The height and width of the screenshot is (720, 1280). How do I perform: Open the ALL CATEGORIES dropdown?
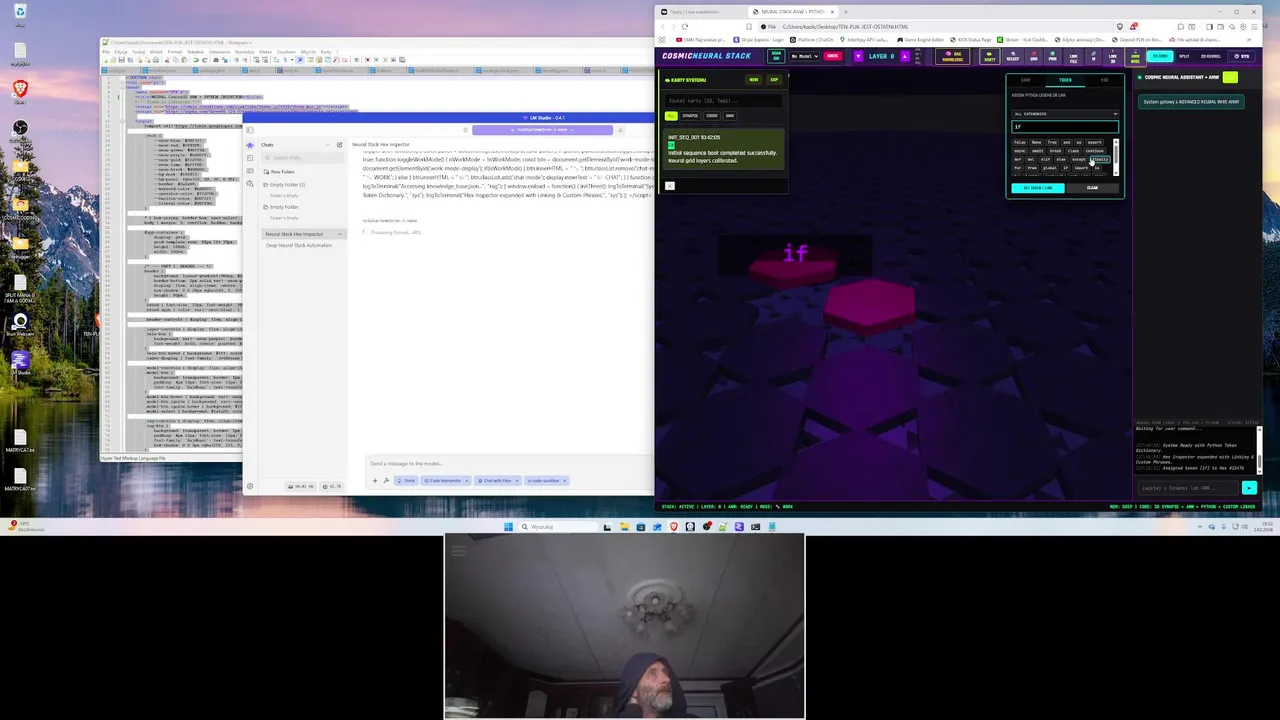(1065, 114)
